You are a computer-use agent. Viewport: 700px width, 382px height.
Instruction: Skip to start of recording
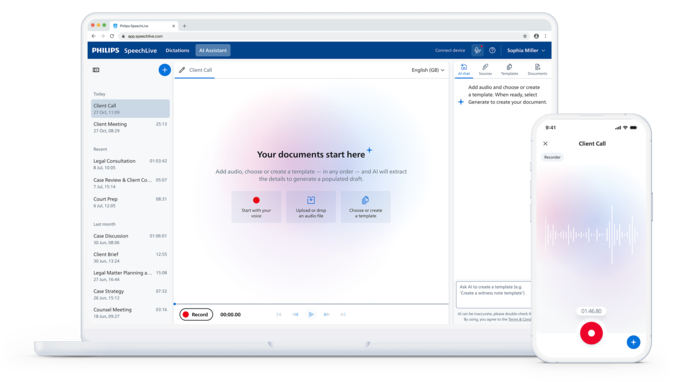pos(279,315)
